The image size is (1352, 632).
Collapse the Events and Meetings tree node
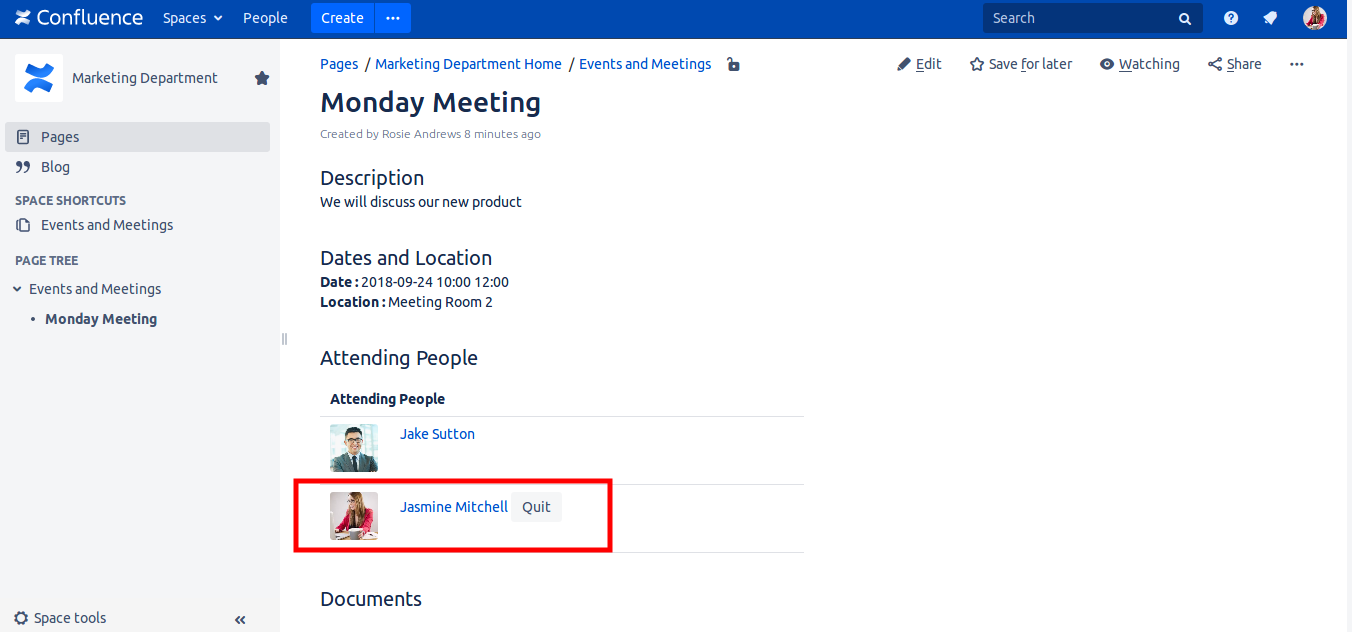(17, 289)
